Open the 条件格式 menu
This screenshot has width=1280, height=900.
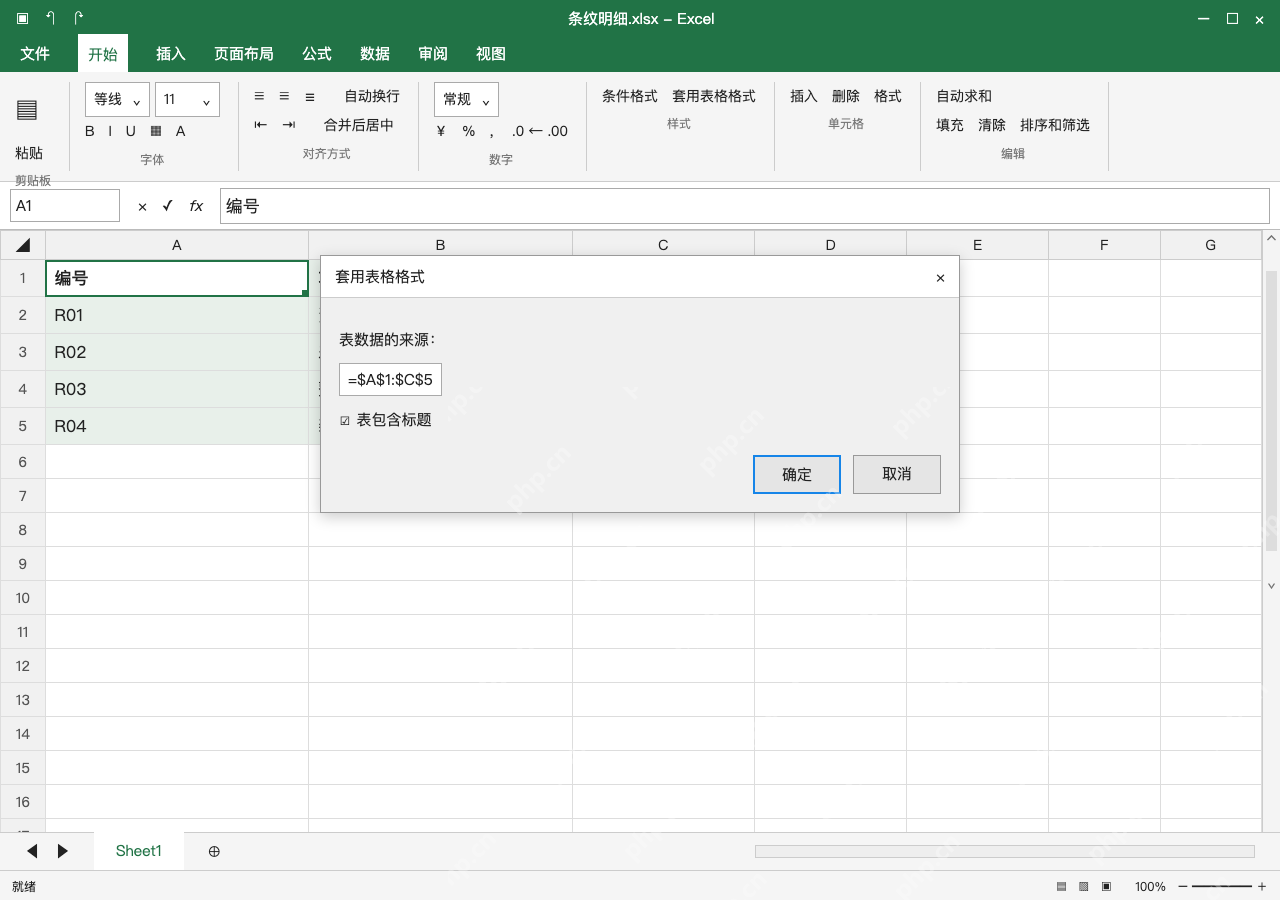coord(630,96)
